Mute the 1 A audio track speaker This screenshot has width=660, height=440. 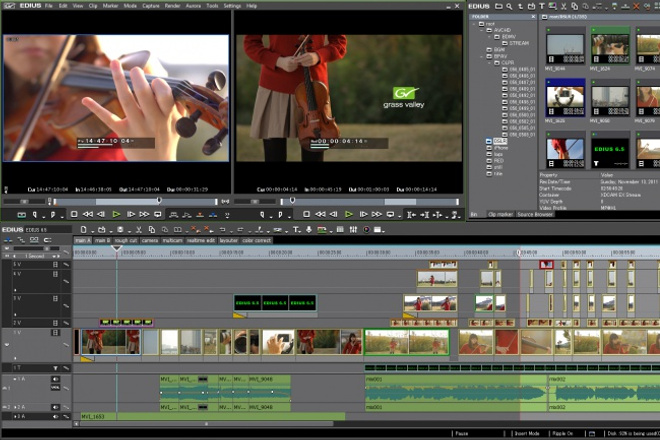(x=55, y=379)
